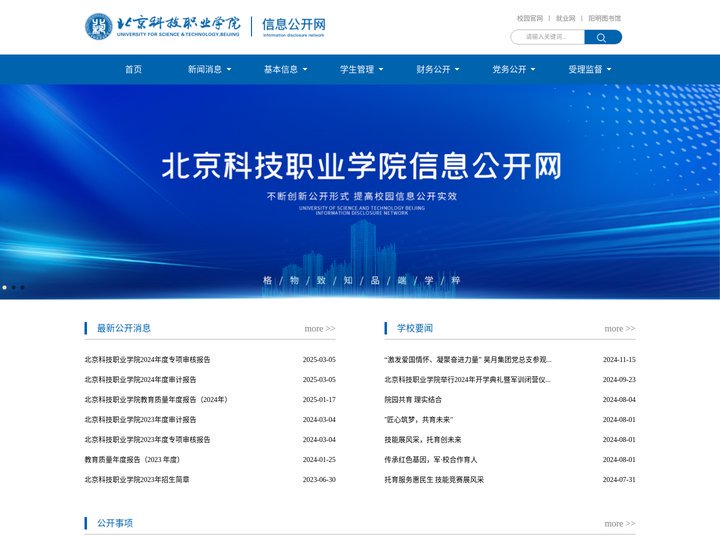Click more link for 最新公开消息
Screen dimensions: 720x540
coord(320,329)
